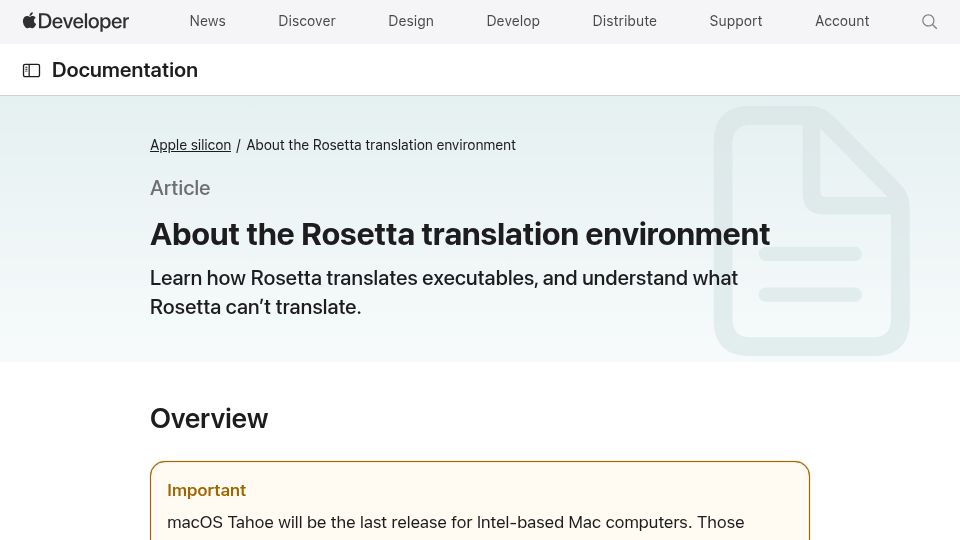This screenshot has height=540, width=960.
Task: Click the 'Learn how Rosetta translates' summary
Action: pyautogui.click(x=444, y=292)
